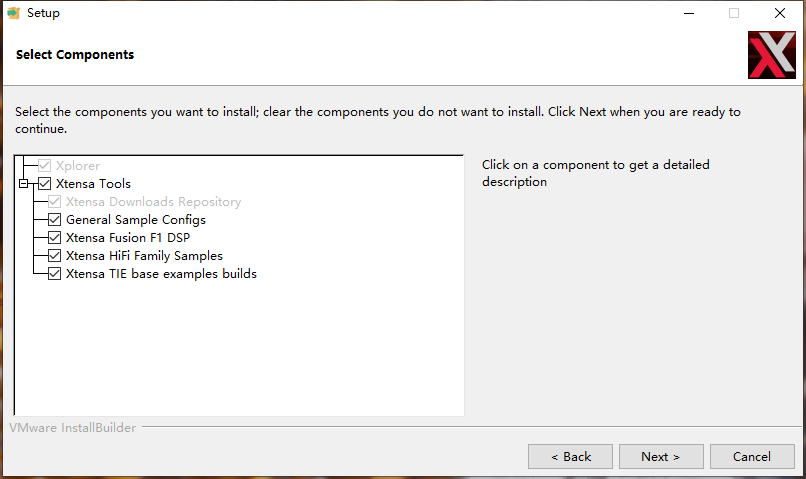Select Xtensa TIE base examples builds label
Image resolution: width=806 pixels, height=479 pixels.
click(x=161, y=274)
